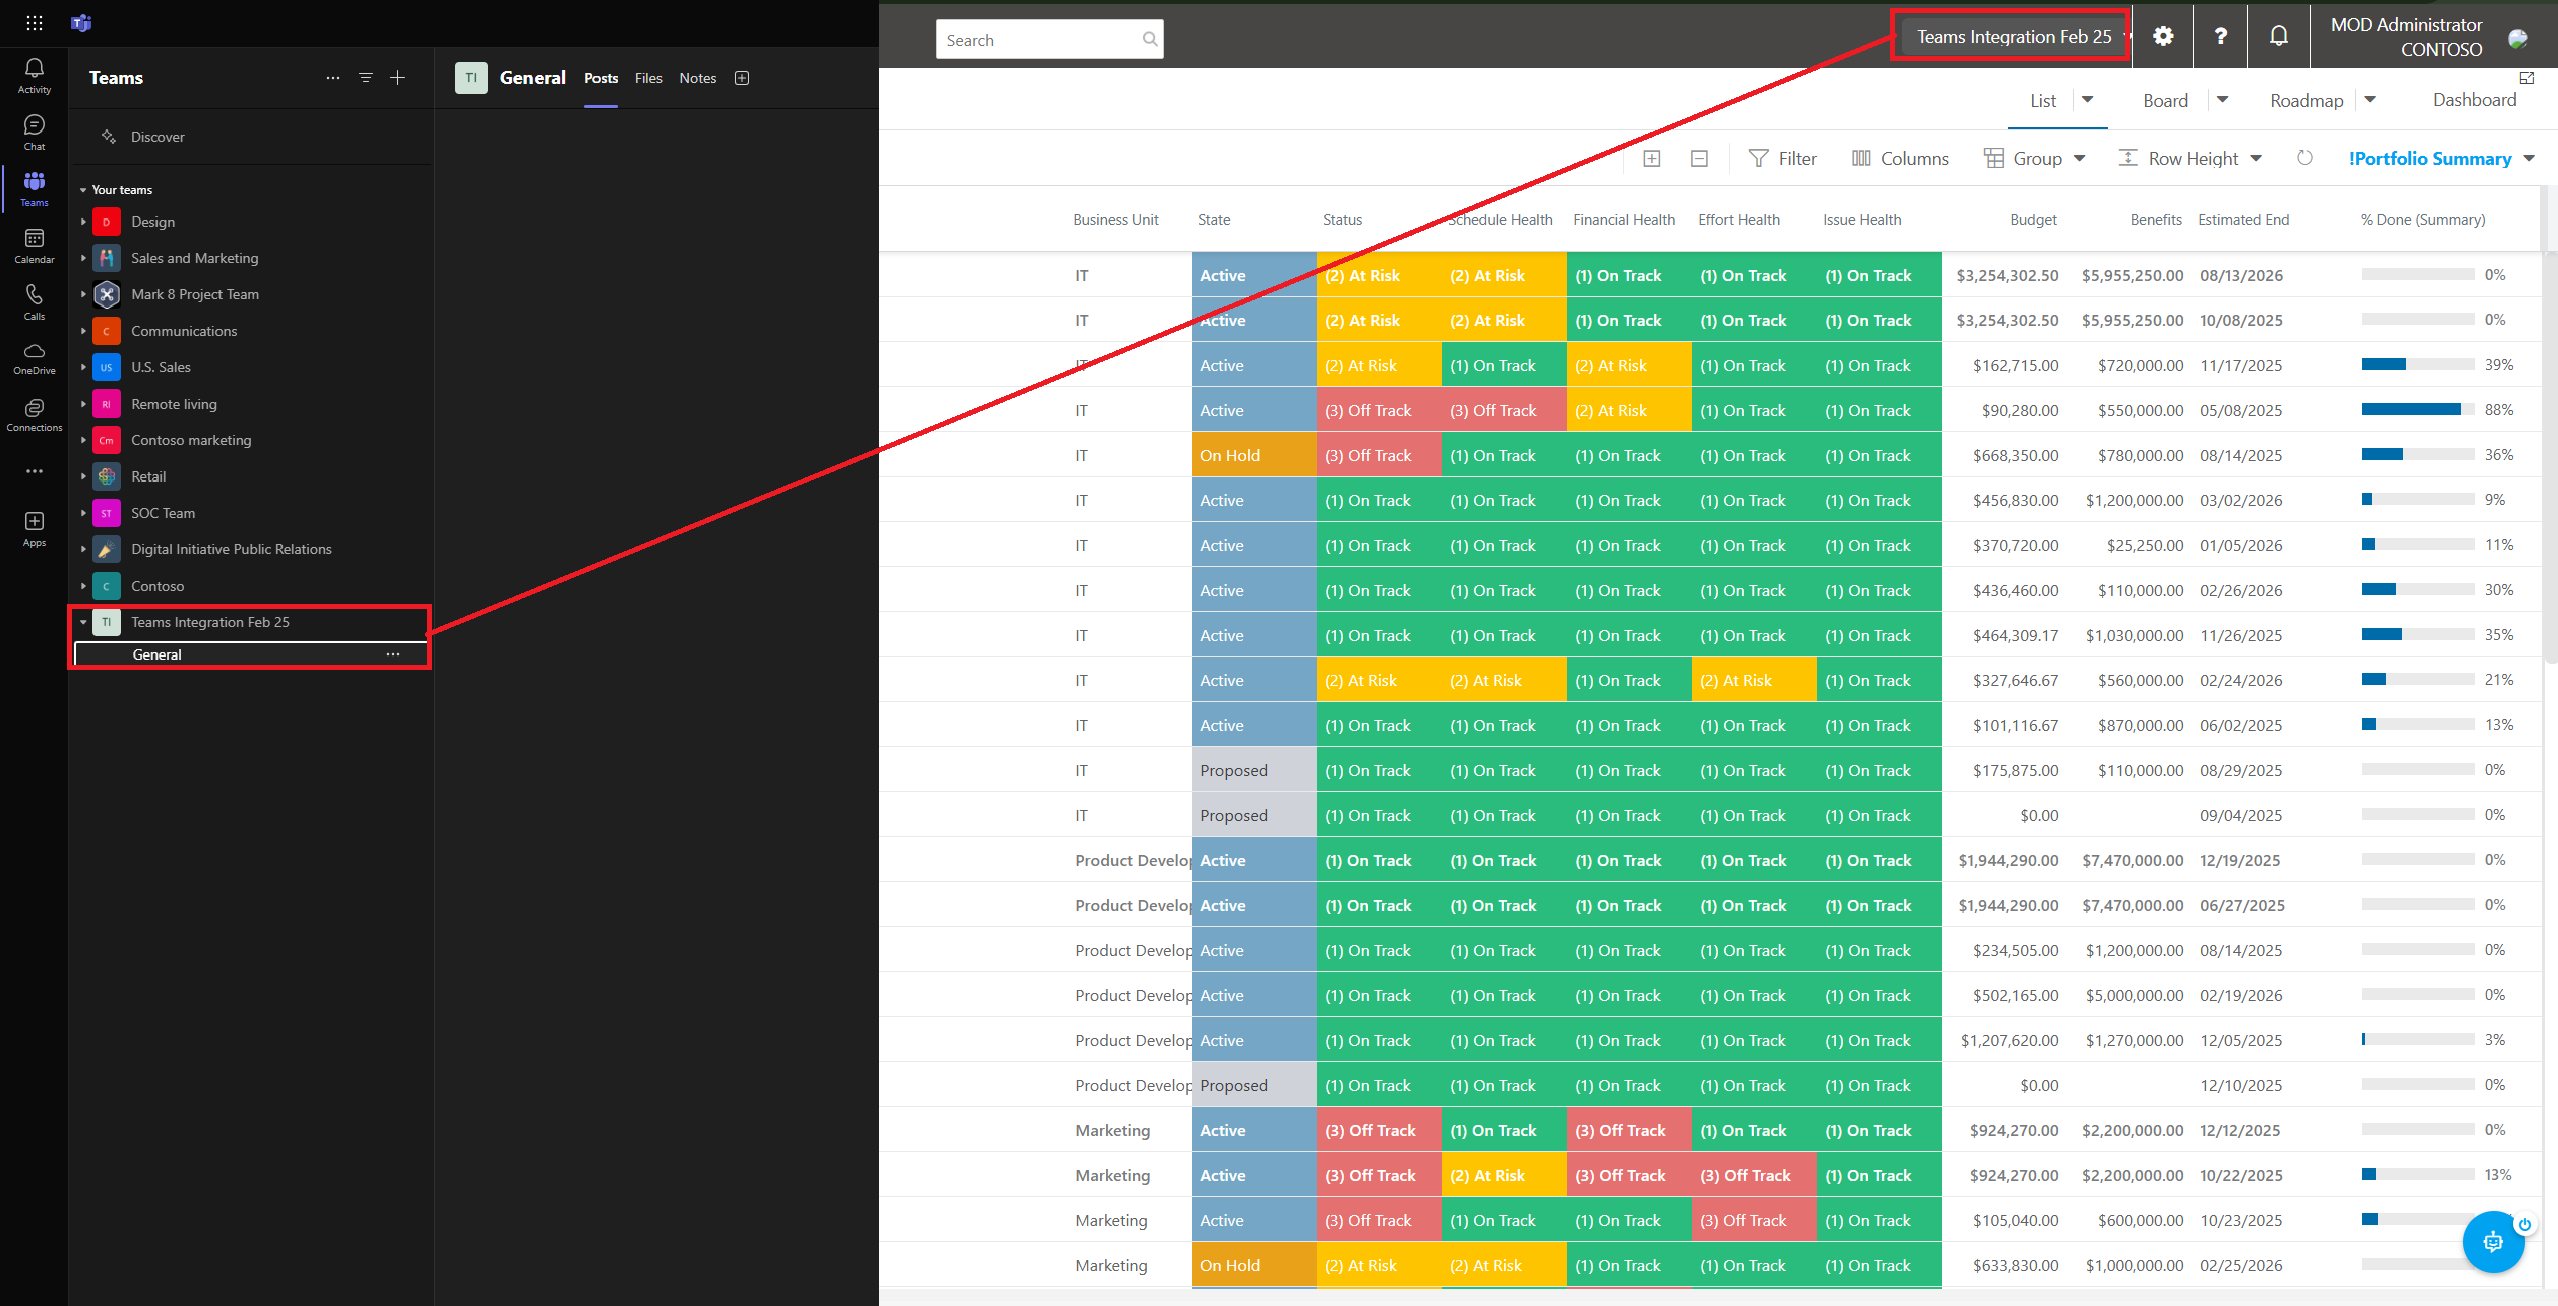Click the refresh icon in toolbar
Image resolution: width=2558 pixels, height=1306 pixels.
pos(2305,159)
